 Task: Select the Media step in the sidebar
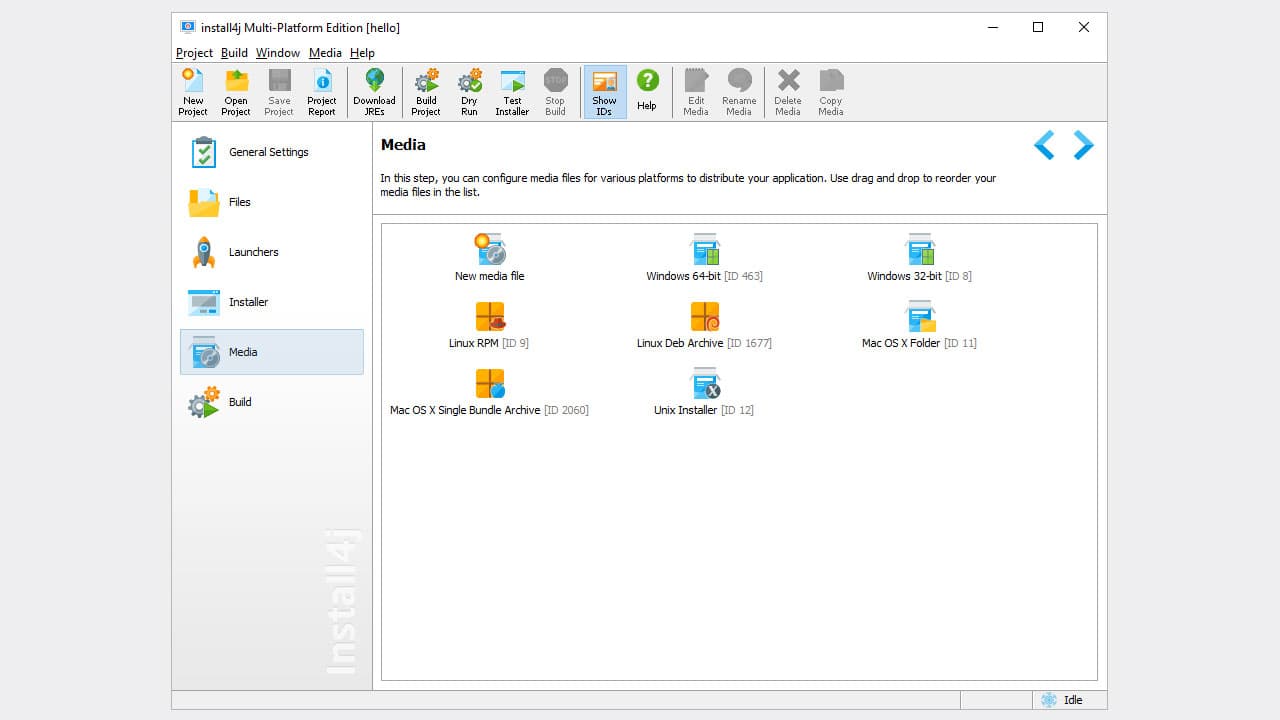pos(242,352)
